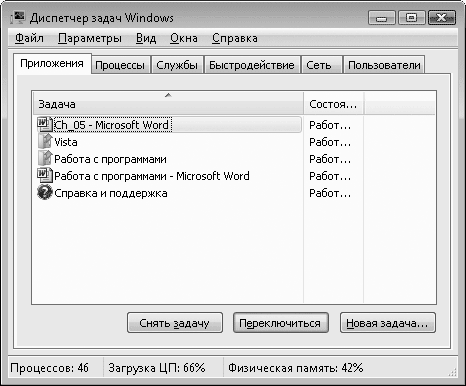Screen dimensions: 466x386
Task: Select the Word icon beside Ch_05
Action: [x=45, y=125]
